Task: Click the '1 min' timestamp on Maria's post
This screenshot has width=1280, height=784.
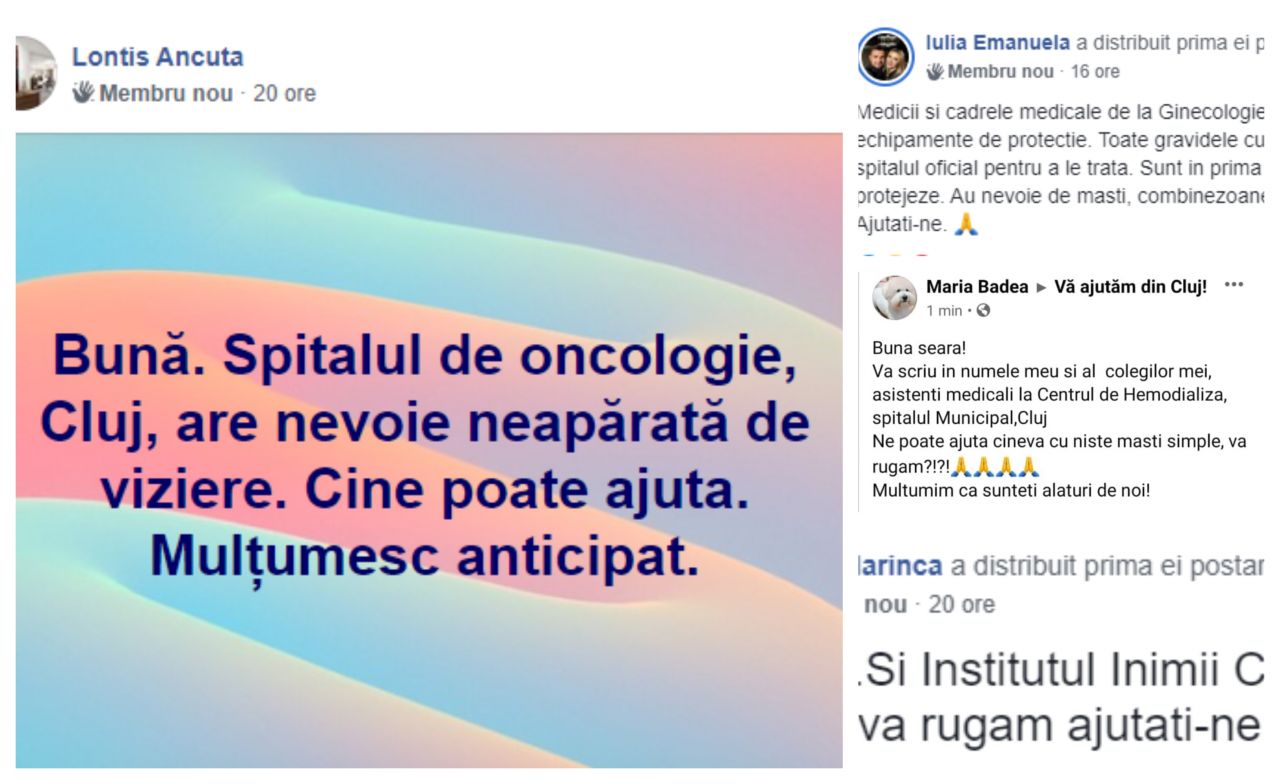Action: (944, 311)
